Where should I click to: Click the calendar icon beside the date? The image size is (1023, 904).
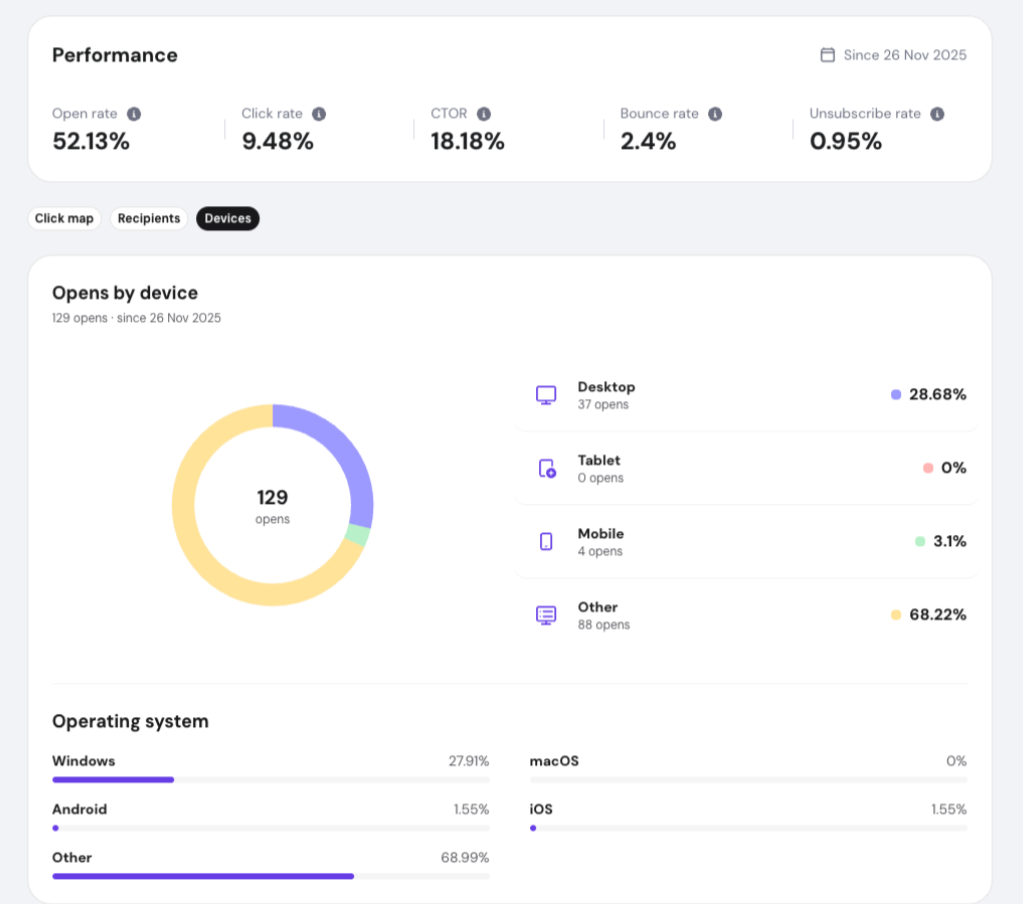[827, 55]
